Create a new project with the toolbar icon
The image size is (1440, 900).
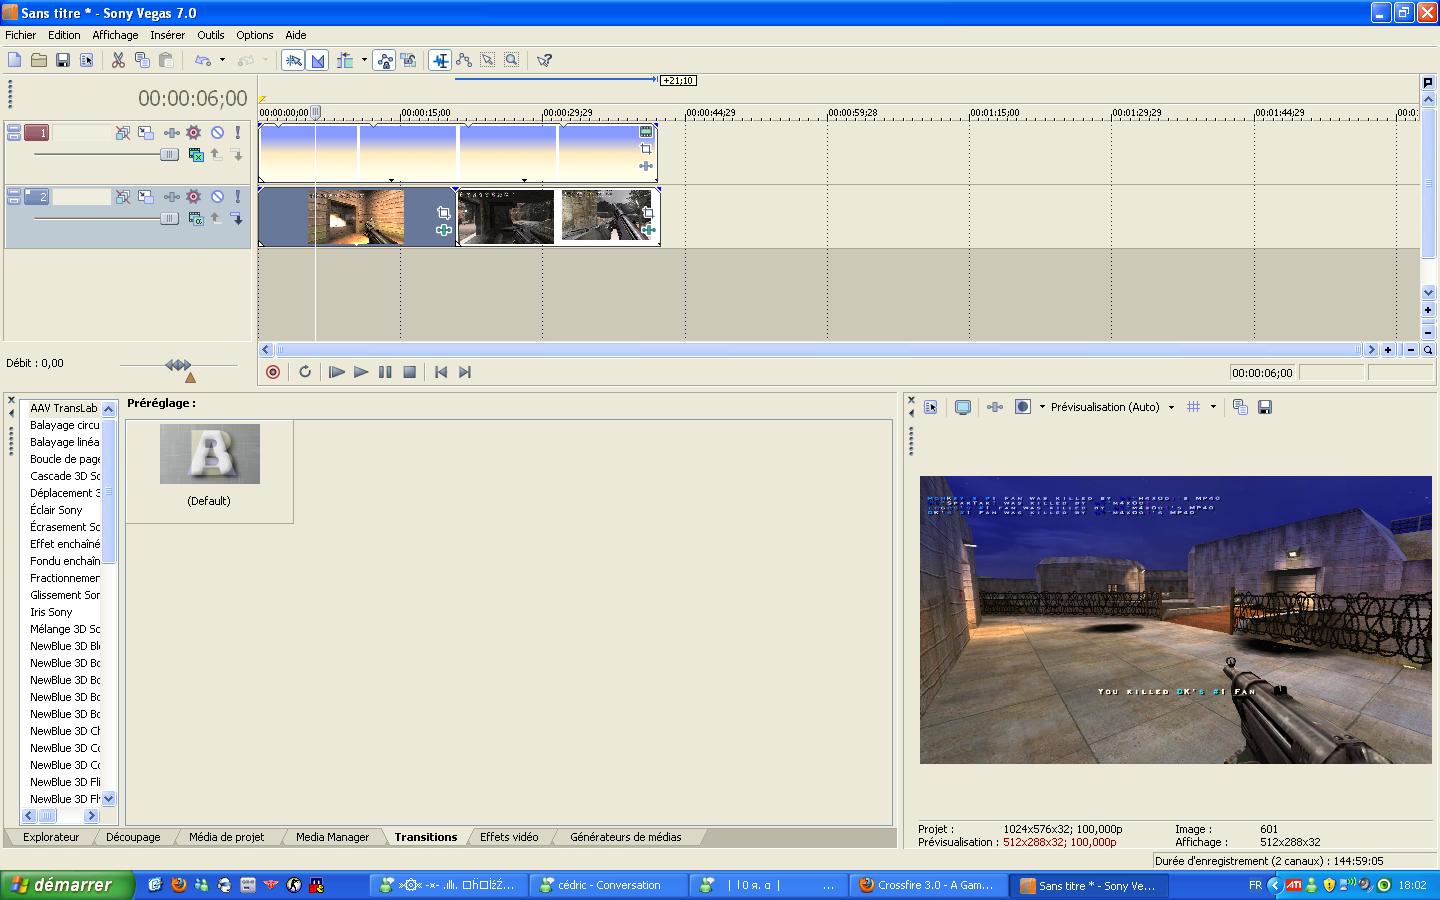coord(15,60)
